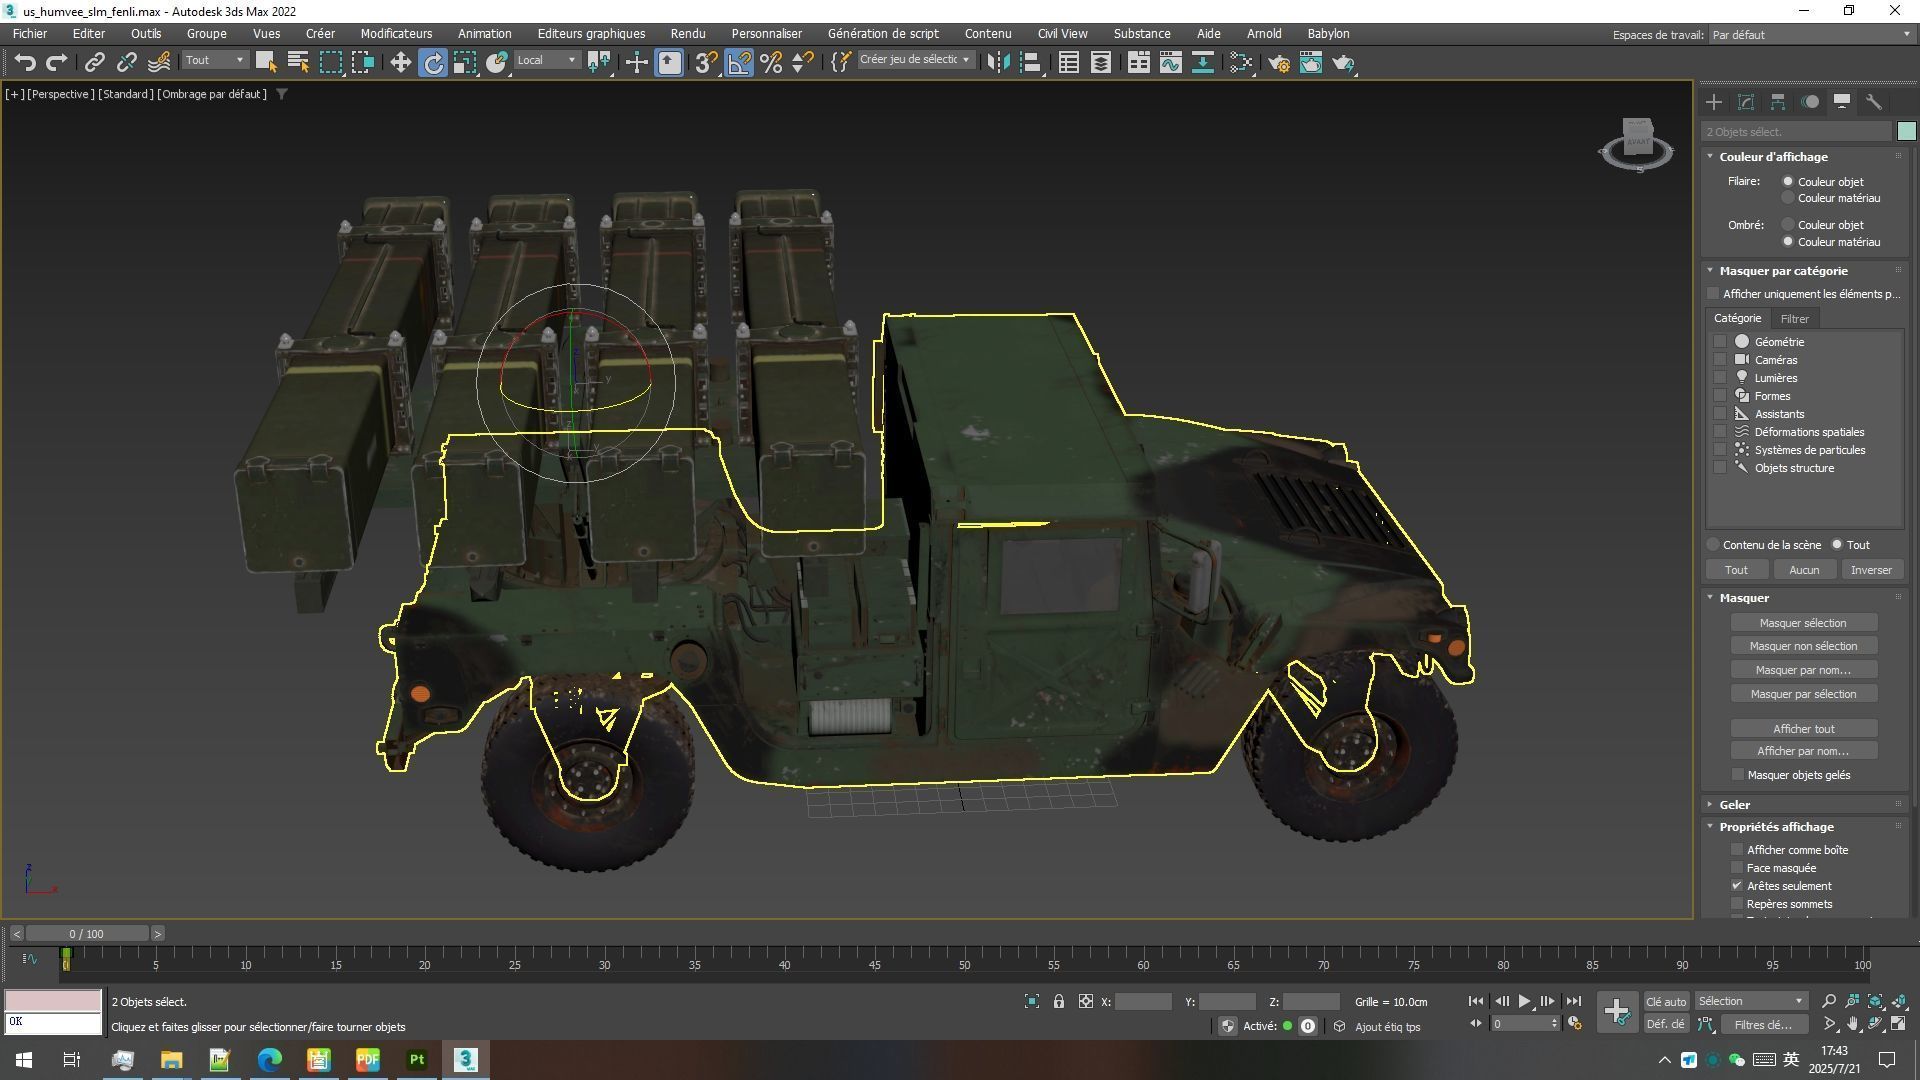
Task: Open the Editeurs graphiques menu
Action: click(591, 33)
